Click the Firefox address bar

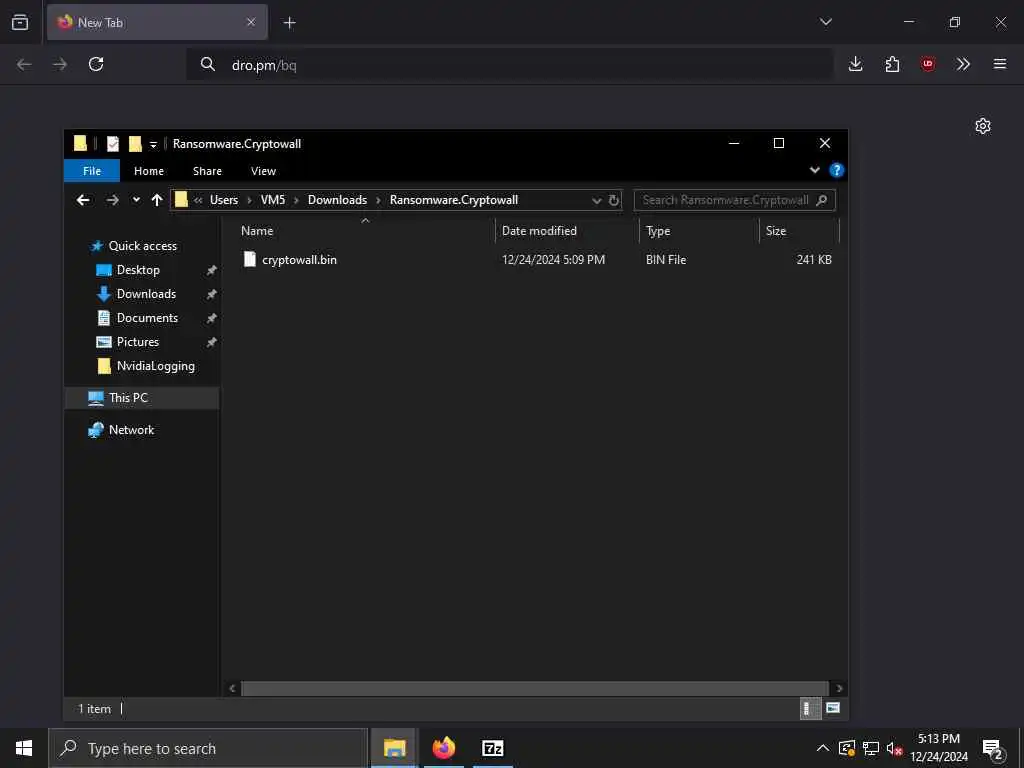(x=509, y=65)
